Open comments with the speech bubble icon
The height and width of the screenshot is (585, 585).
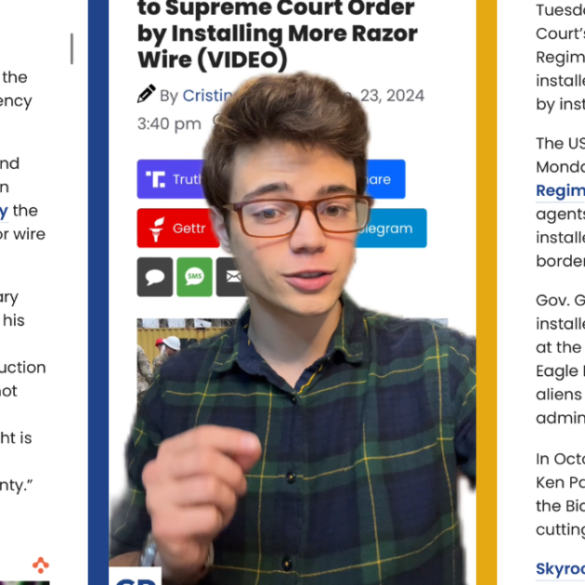point(155,277)
